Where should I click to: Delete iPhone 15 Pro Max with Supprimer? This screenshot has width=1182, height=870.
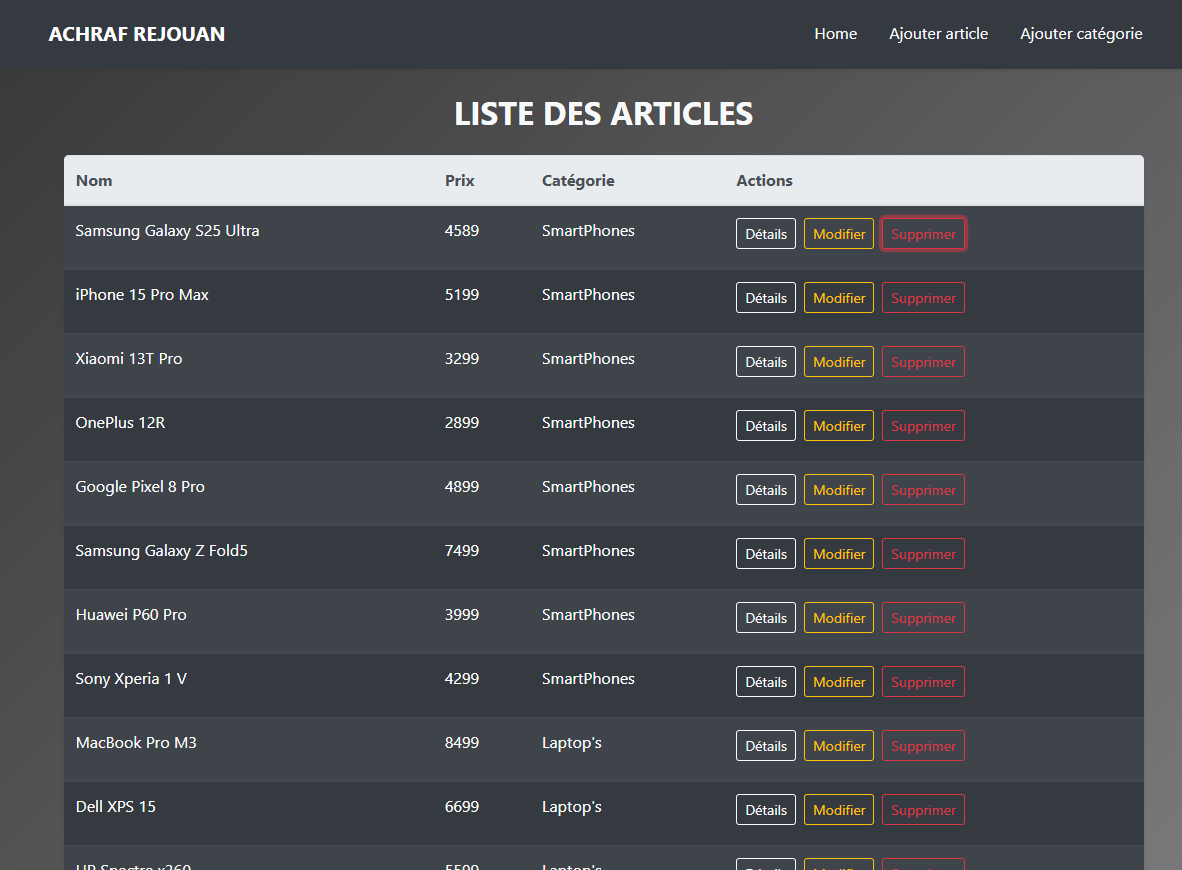coord(923,298)
